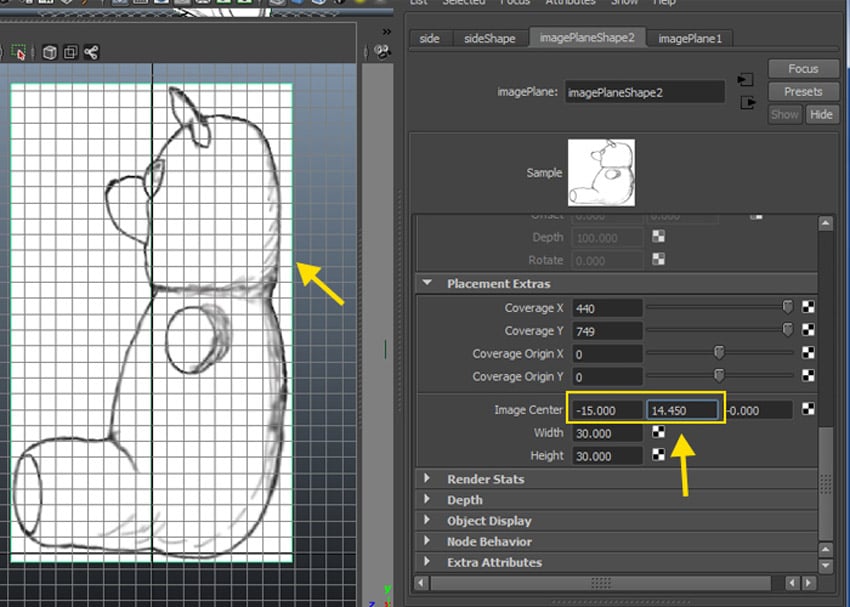Click the map button beside Coverage X

pyautogui.click(x=808, y=308)
